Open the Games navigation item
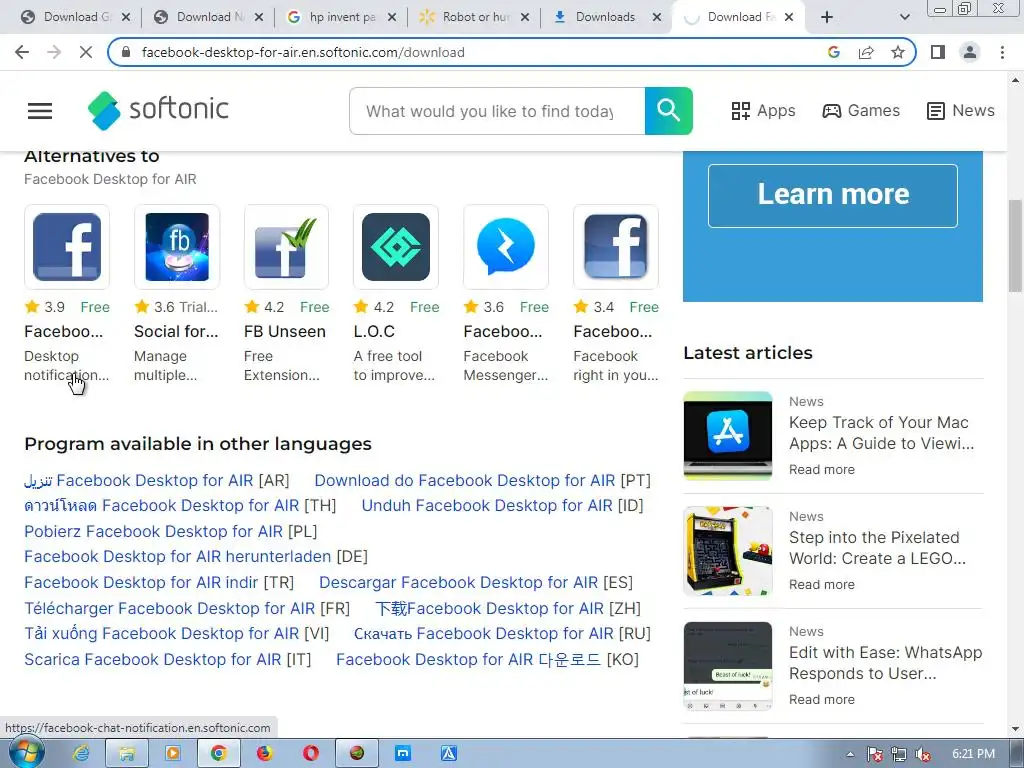 pyautogui.click(x=861, y=110)
